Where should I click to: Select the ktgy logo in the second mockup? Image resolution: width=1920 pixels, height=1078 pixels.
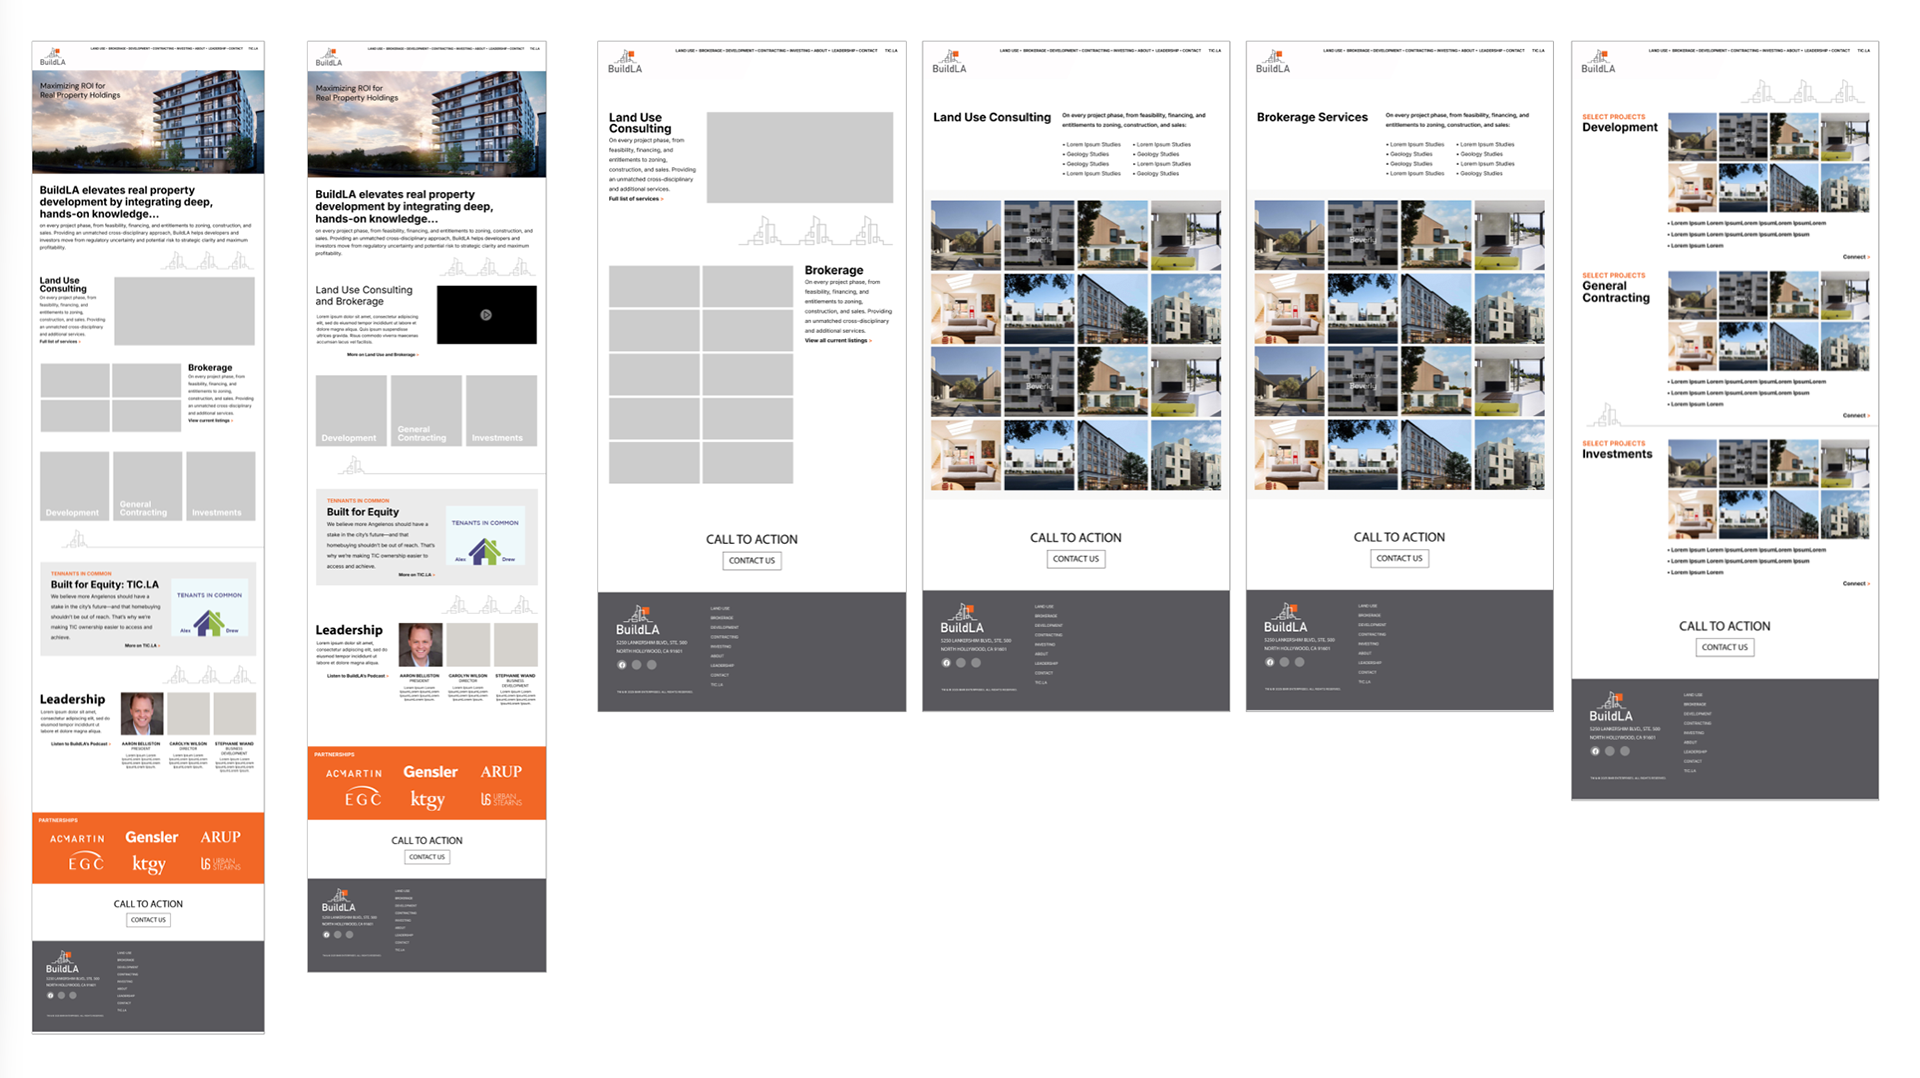click(427, 800)
